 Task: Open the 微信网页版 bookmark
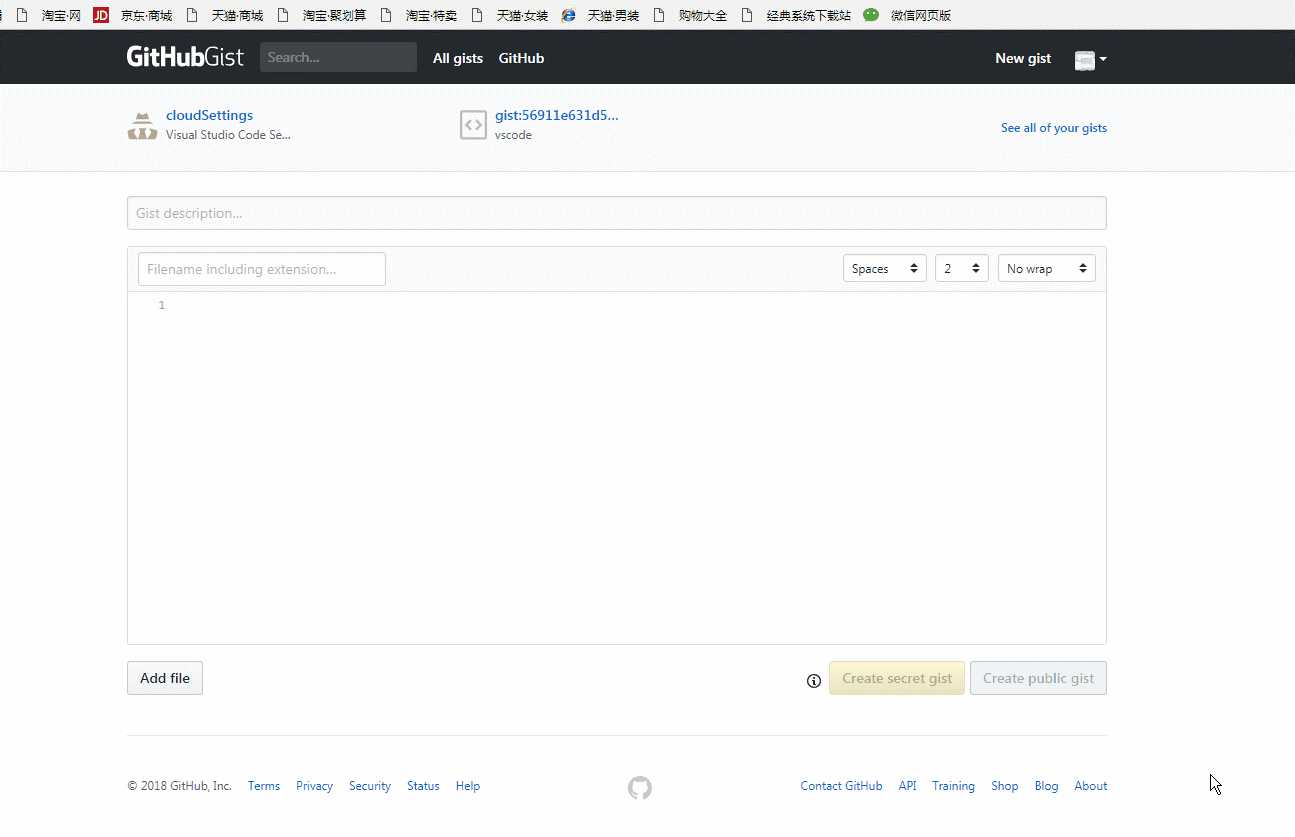[921, 16]
